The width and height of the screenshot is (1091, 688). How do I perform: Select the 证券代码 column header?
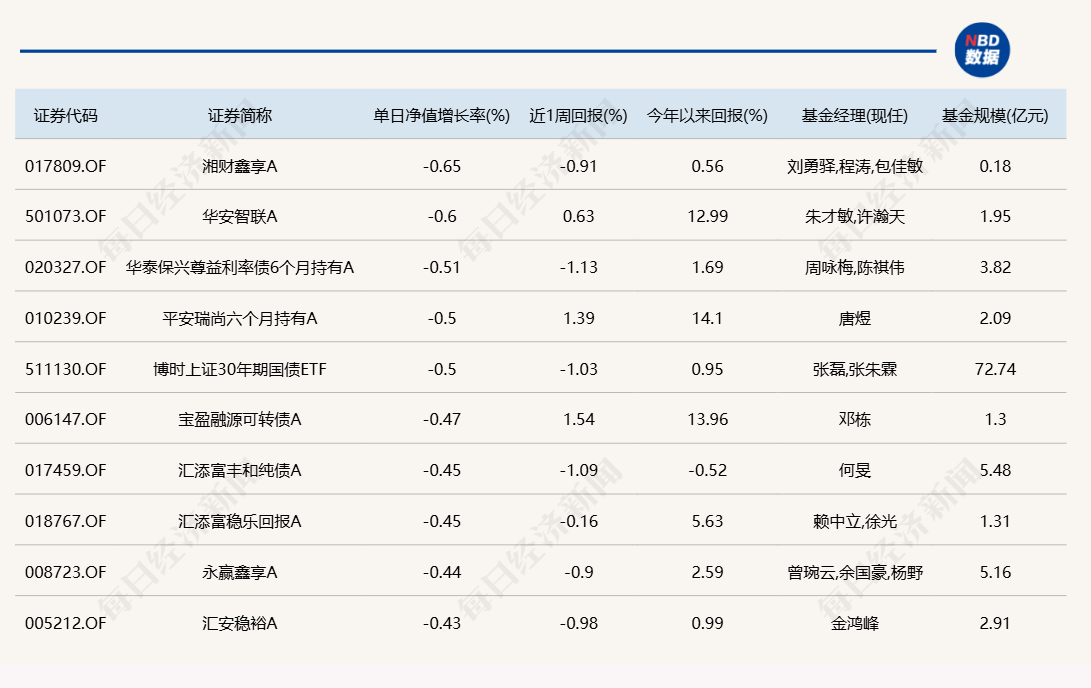pyautogui.click(x=65, y=115)
